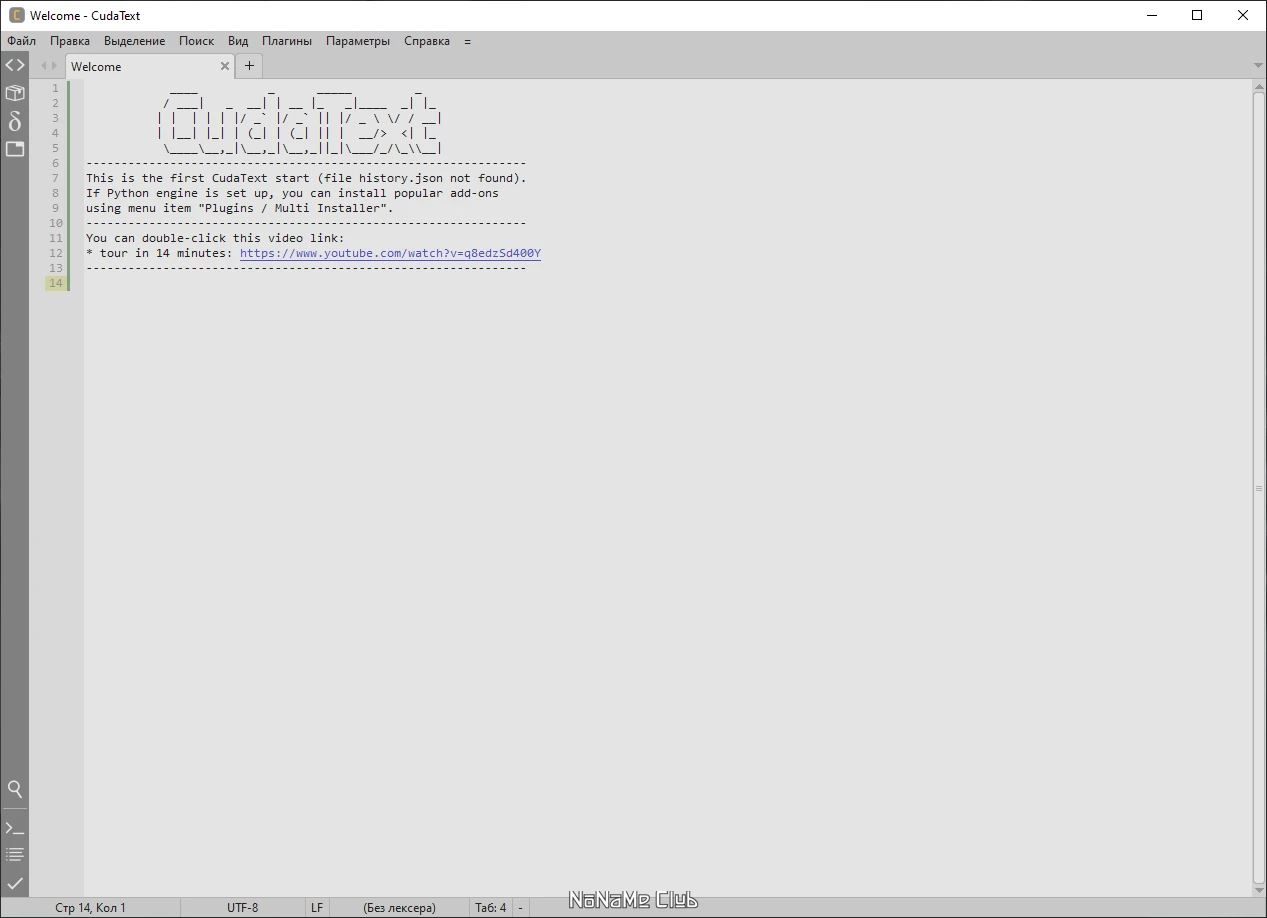Click text 'This is the first CudaText start'
The height and width of the screenshot is (918, 1267).
coord(198,178)
